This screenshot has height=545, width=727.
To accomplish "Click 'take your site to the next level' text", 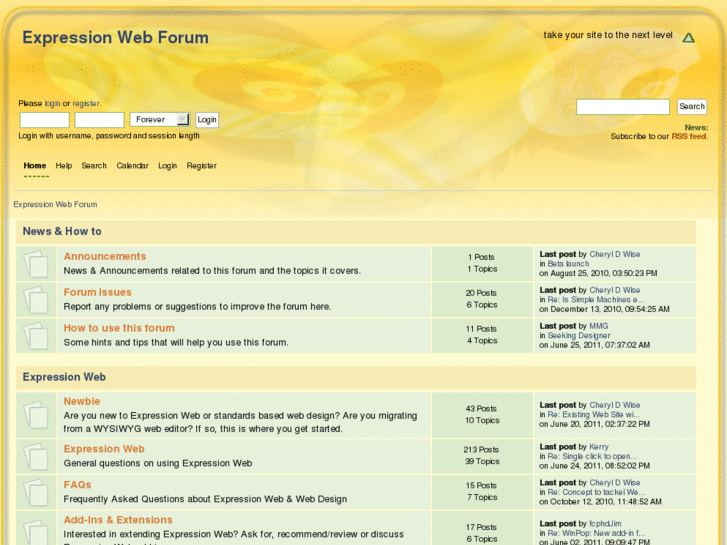I will tap(608, 35).
